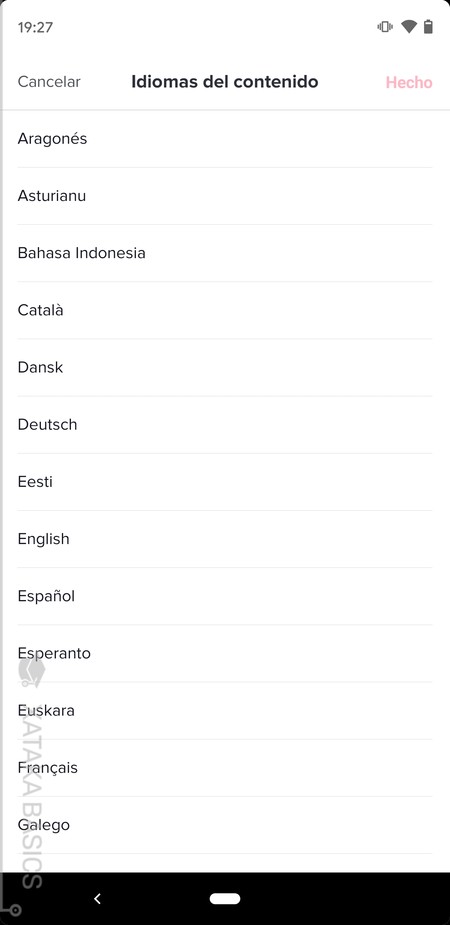Screen dimensions: 450x925
Task: Select Bahasa Indonesia option
Action: pyautogui.click(x=225, y=253)
